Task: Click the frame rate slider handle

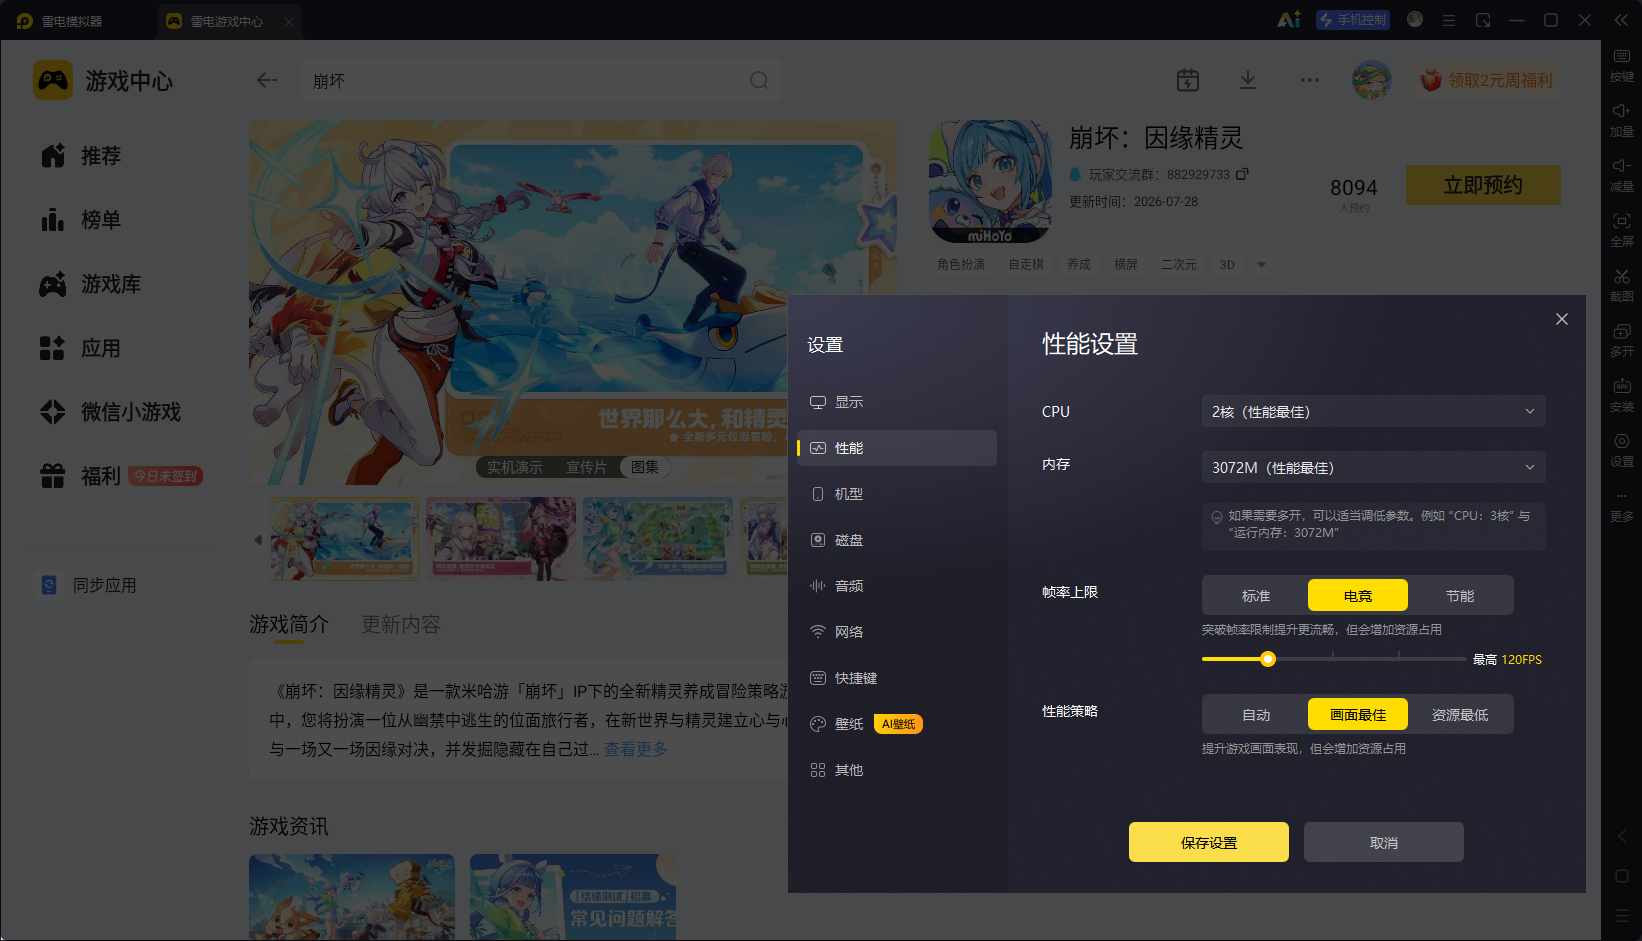Action: [1268, 659]
